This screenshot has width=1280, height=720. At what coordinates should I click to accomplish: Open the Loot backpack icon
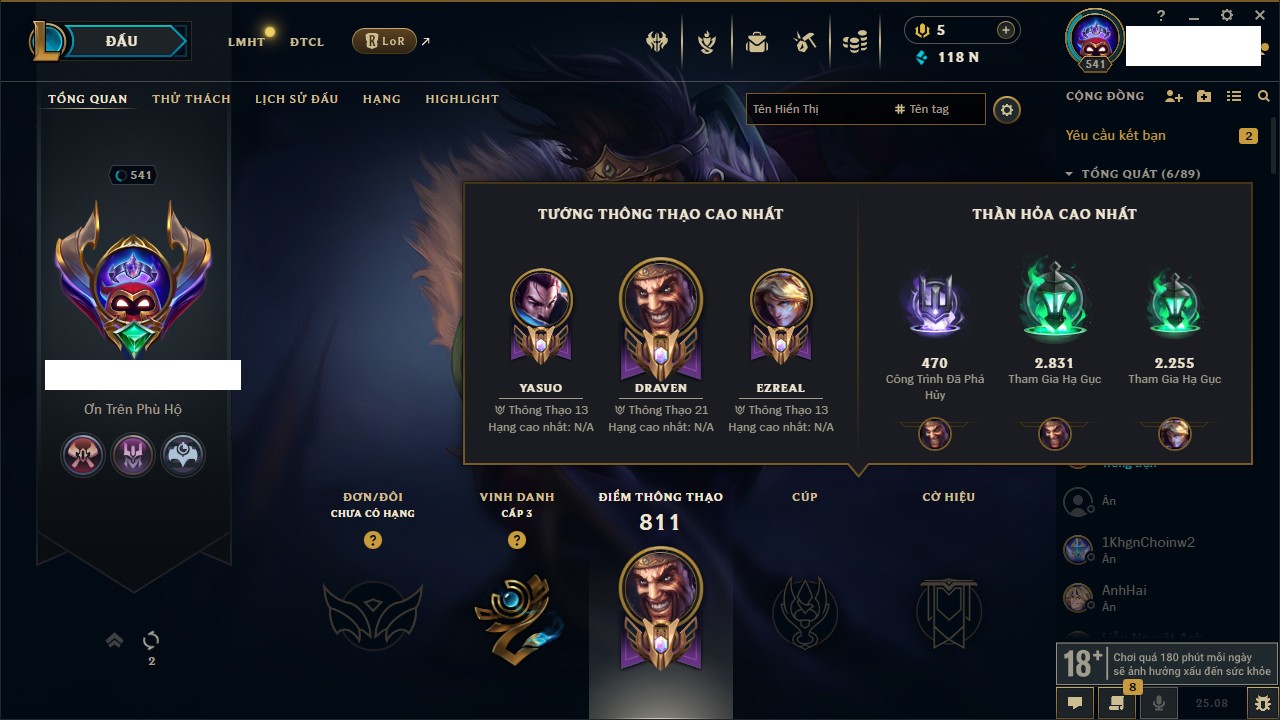(756, 42)
